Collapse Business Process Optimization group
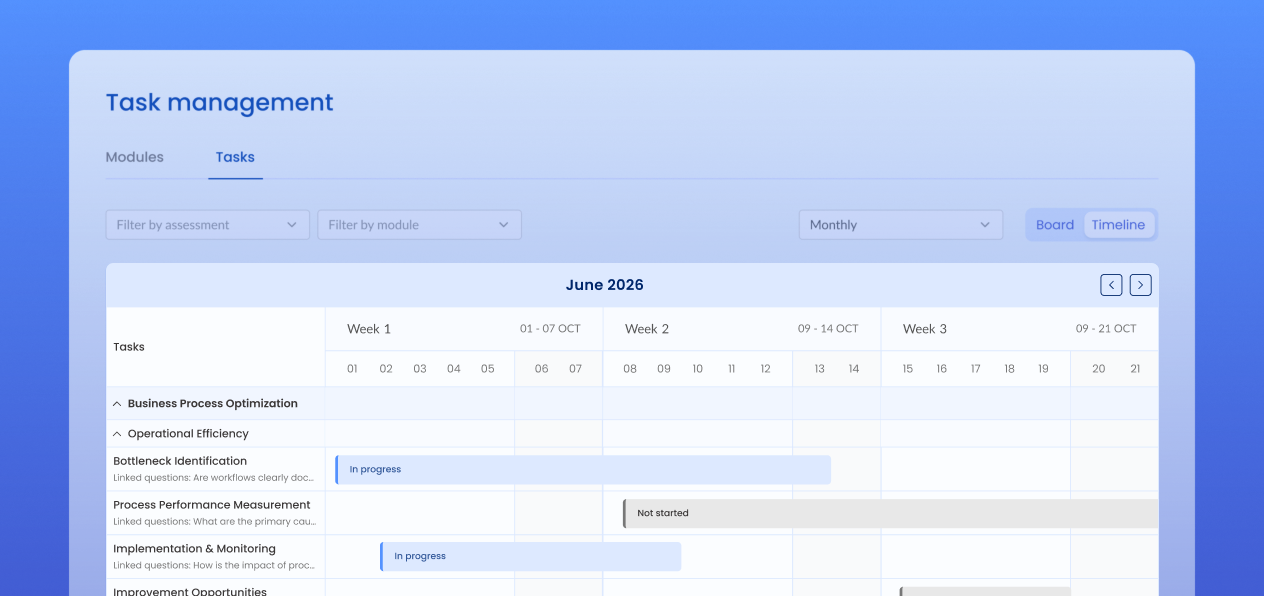Viewport: 1264px width, 596px height. pyautogui.click(x=117, y=404)
